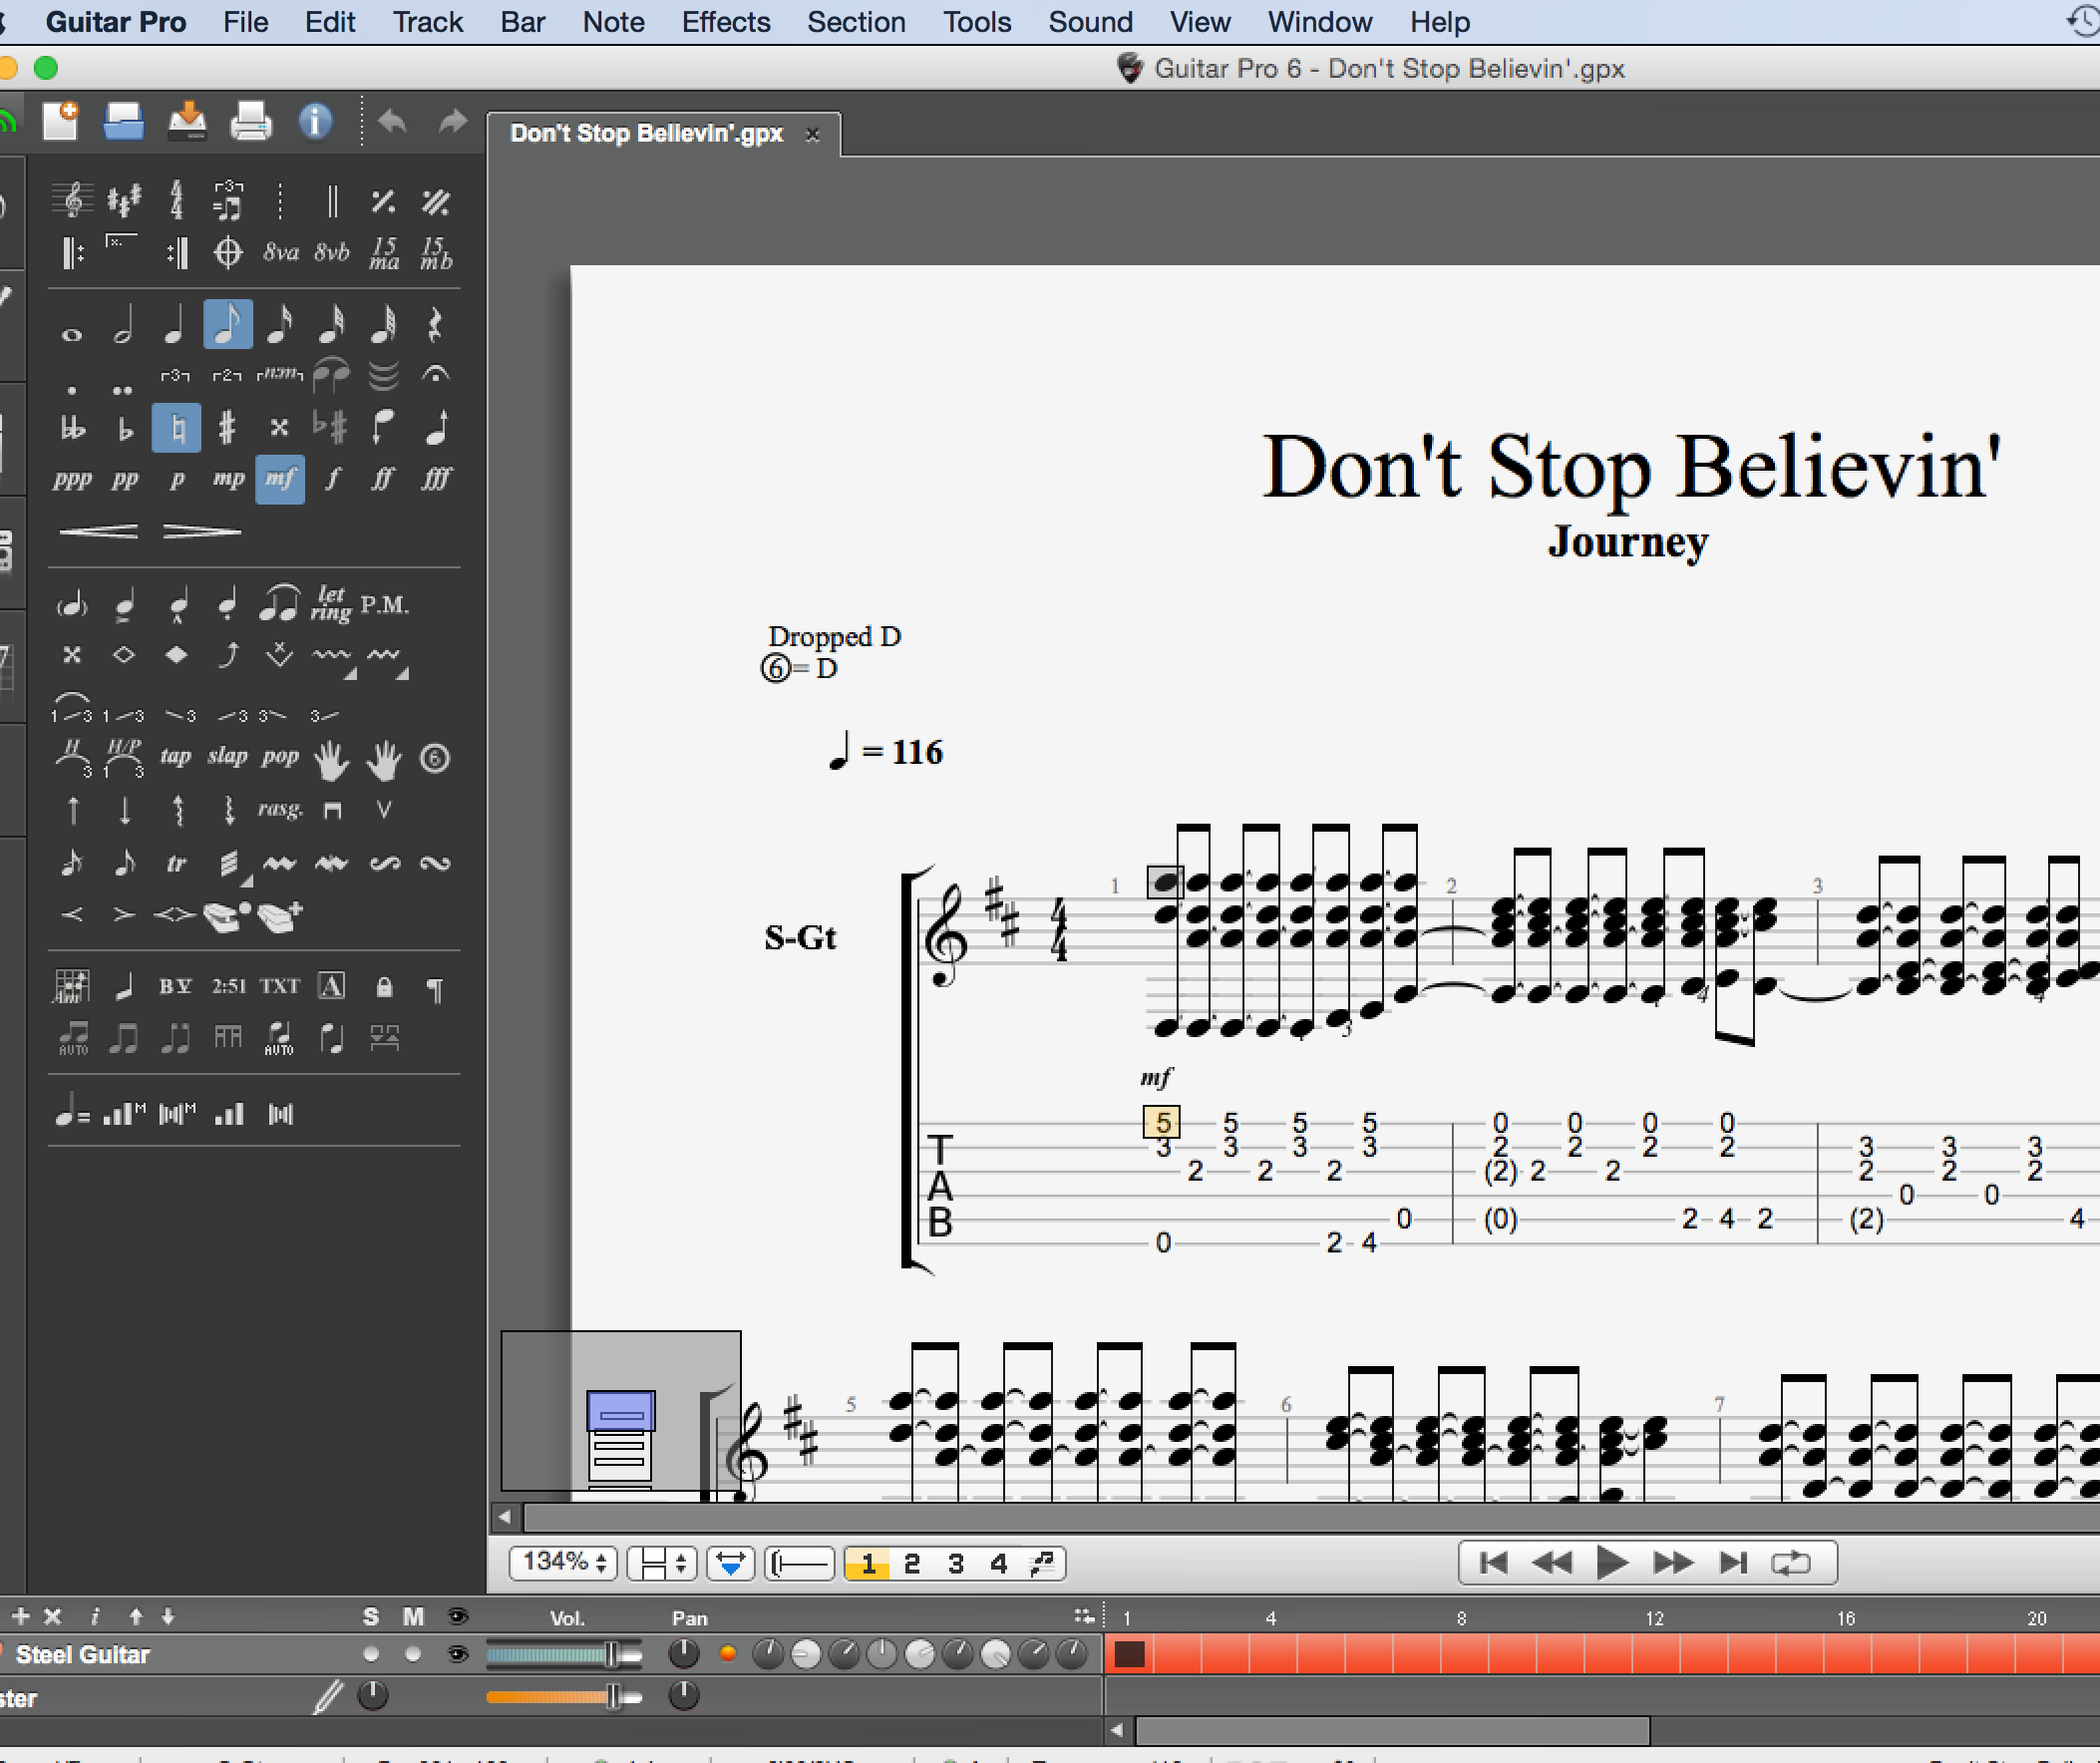Select the half note duration

point(122,326)
